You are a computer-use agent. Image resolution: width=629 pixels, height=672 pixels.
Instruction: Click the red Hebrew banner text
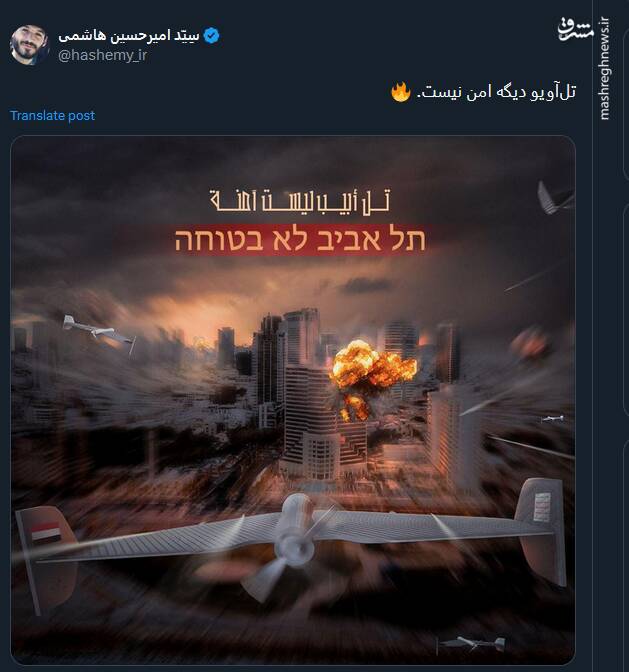point(300,240)
